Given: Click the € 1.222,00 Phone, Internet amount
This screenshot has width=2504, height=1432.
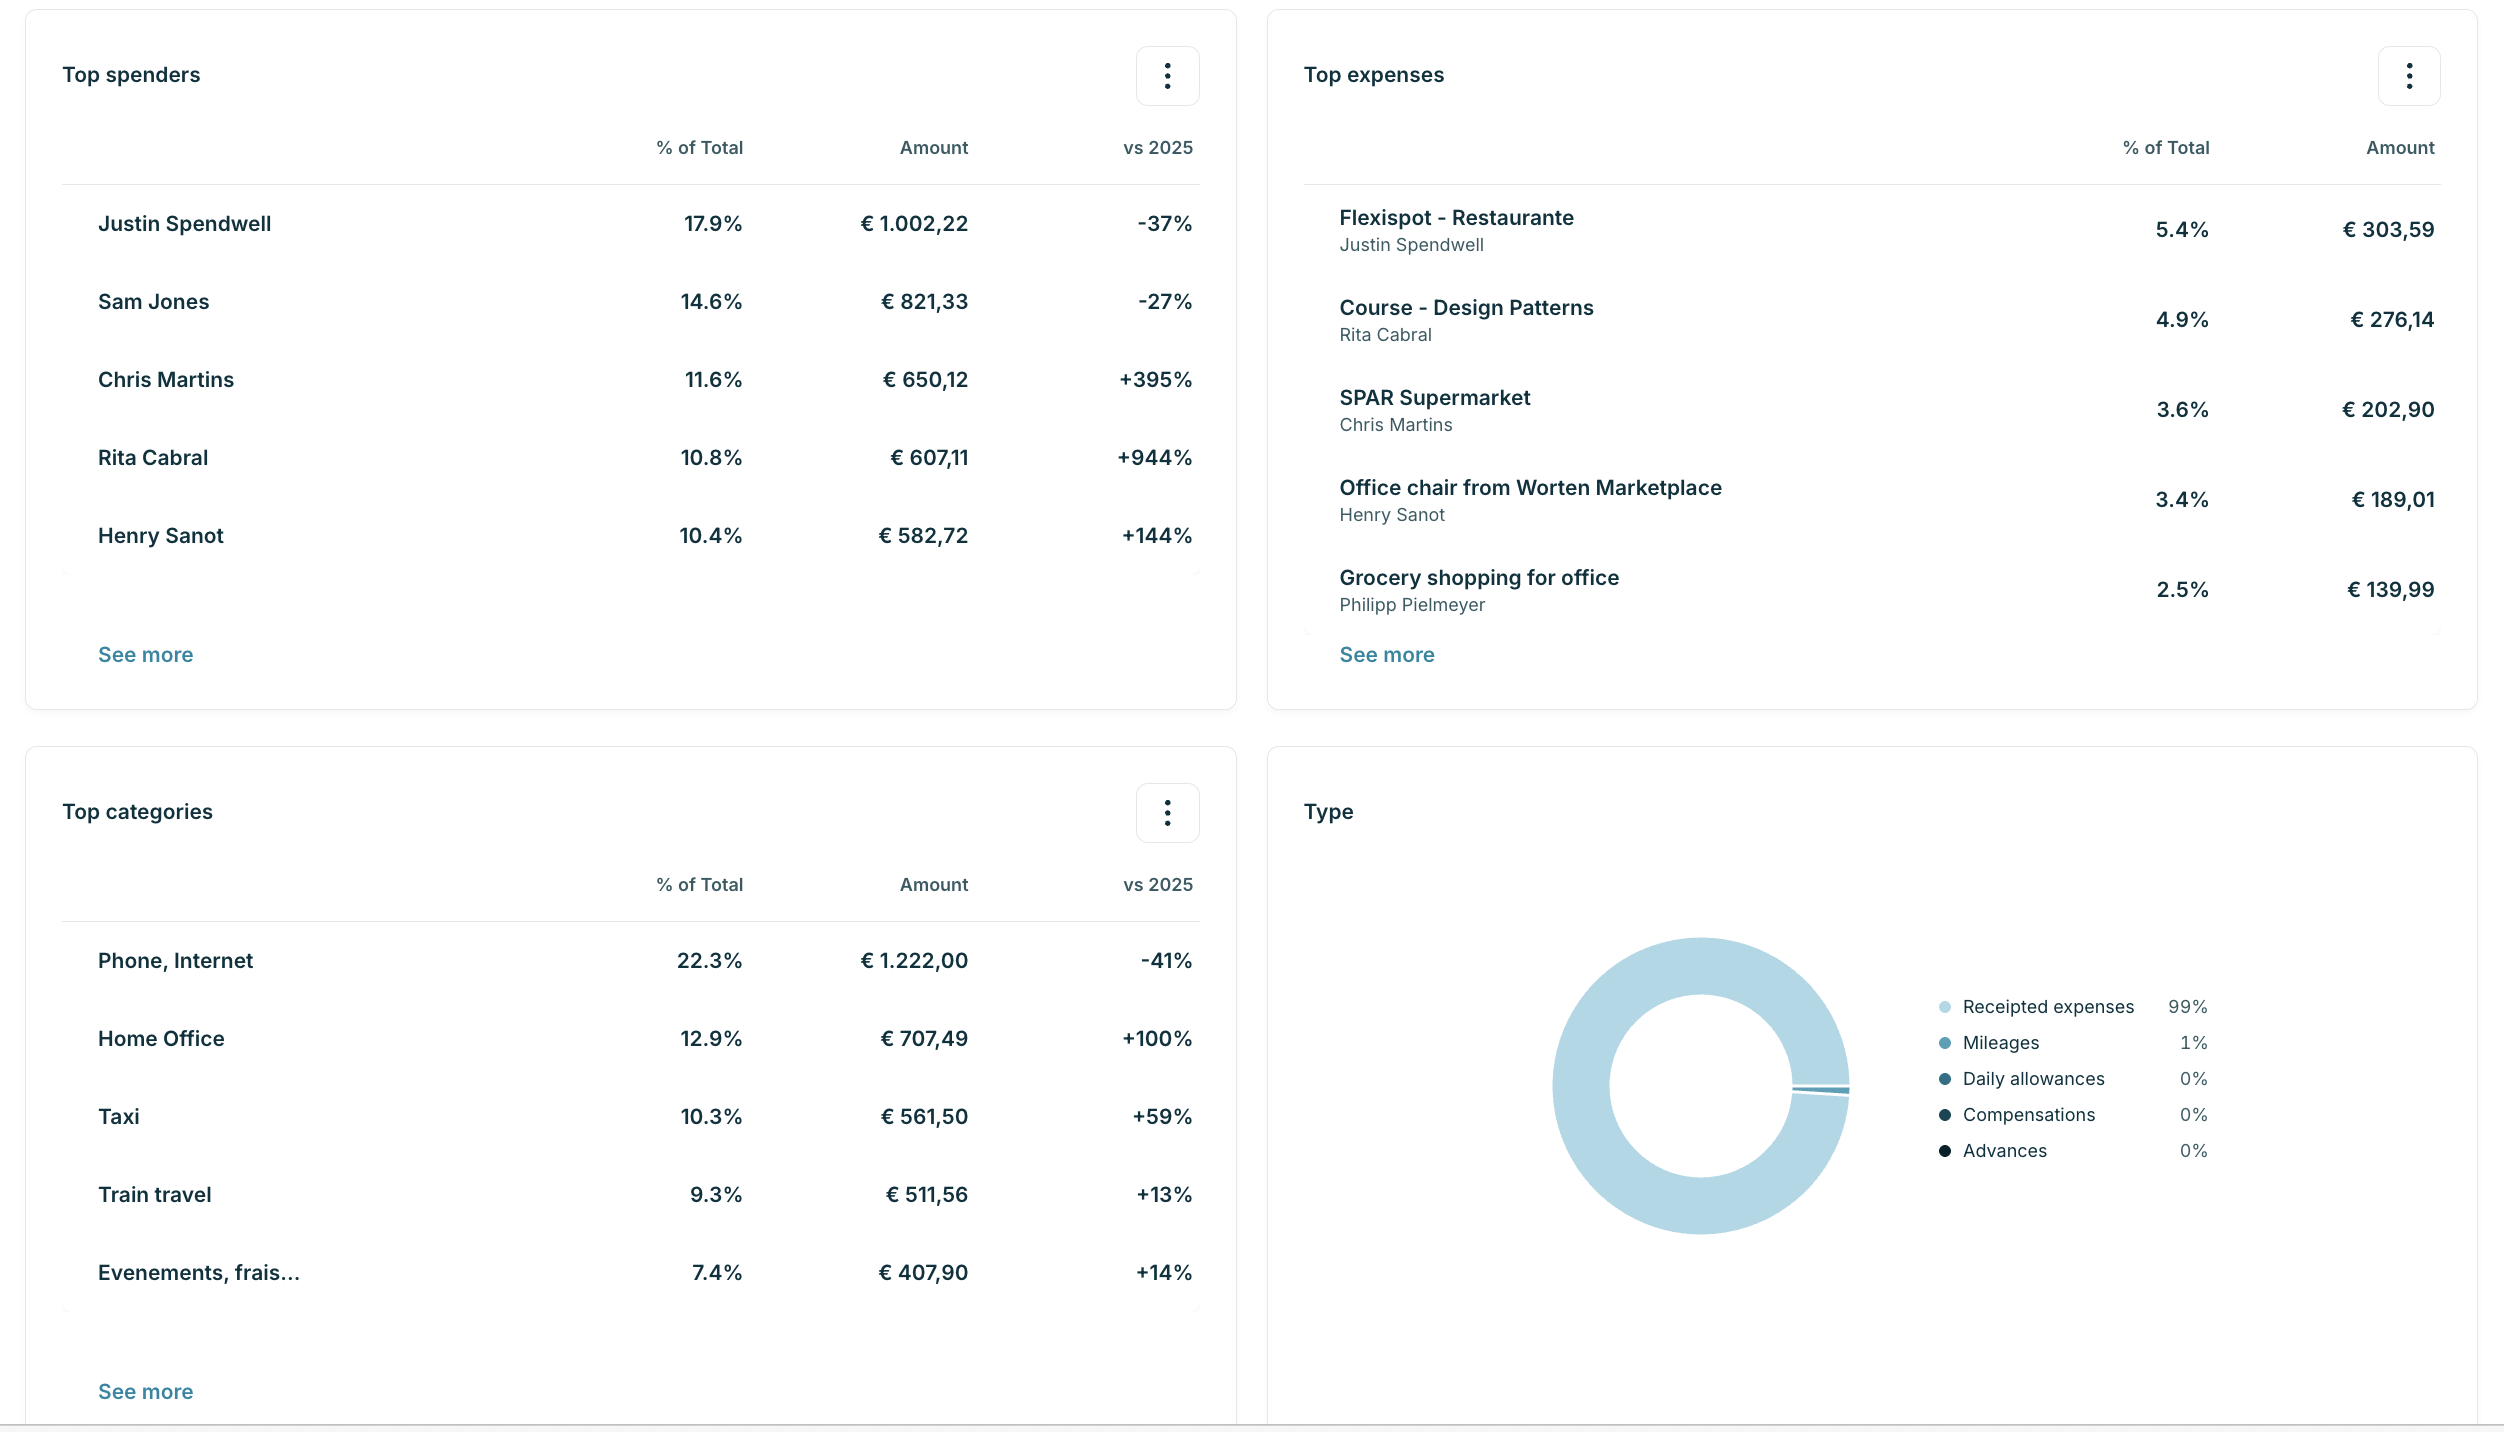Looking at the screenshot, I should click(914, 961).
